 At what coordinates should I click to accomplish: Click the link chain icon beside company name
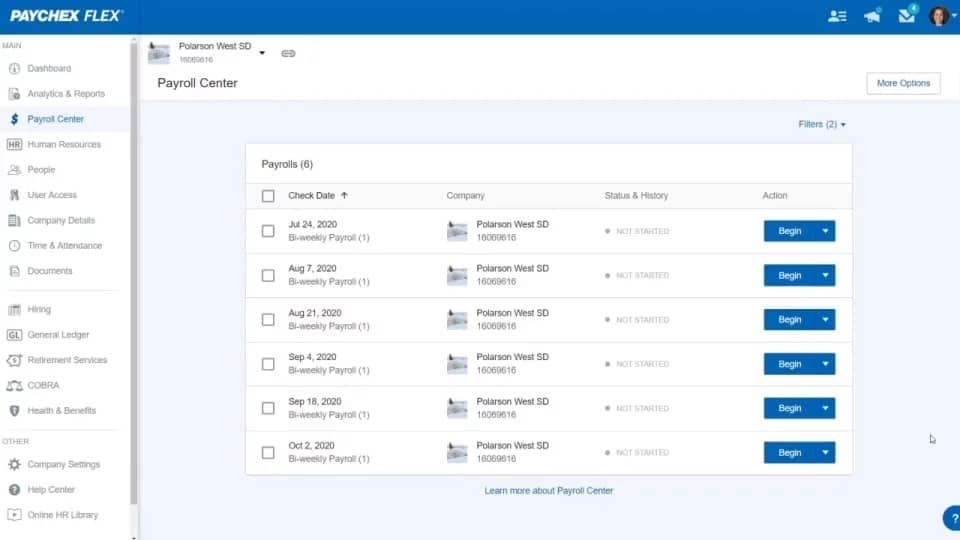(x=288, y=53)
